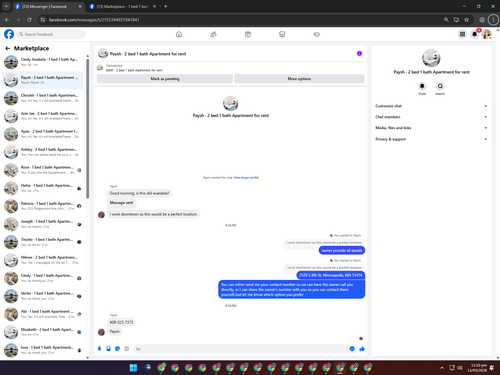Click the conversation list scrollbar
Screen dimensions: 500x375
88,128
